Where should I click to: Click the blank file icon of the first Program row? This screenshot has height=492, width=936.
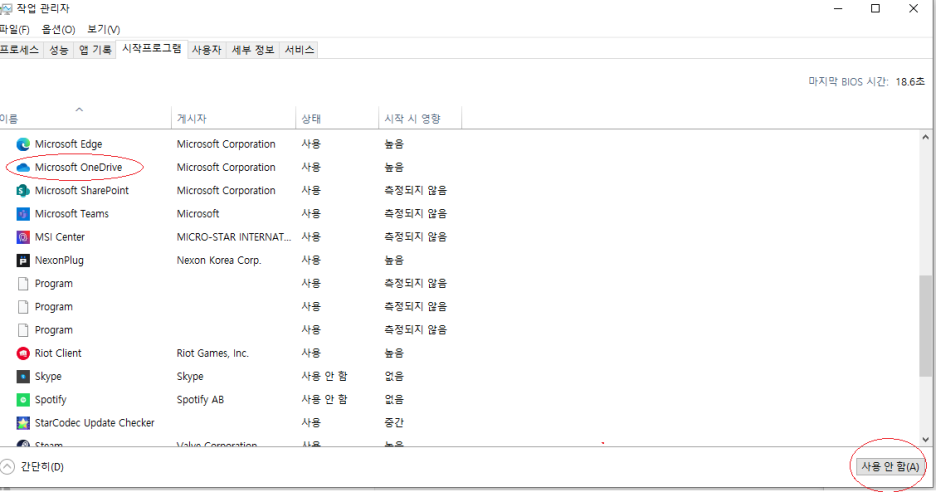[23, 284]
